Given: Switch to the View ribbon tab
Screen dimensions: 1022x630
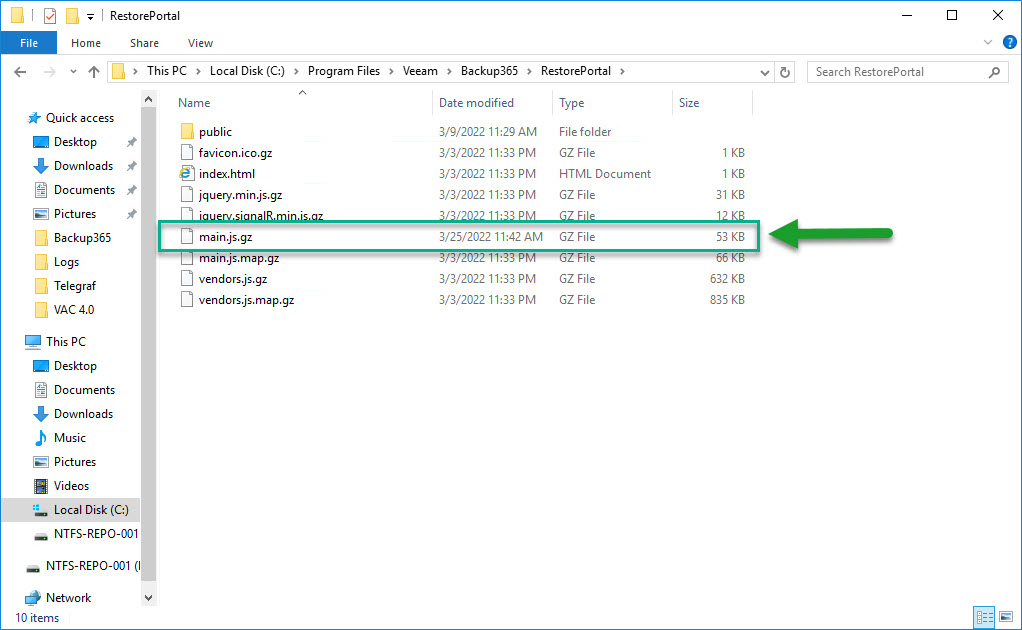Looking at the screenshot, I should (200, 43).
